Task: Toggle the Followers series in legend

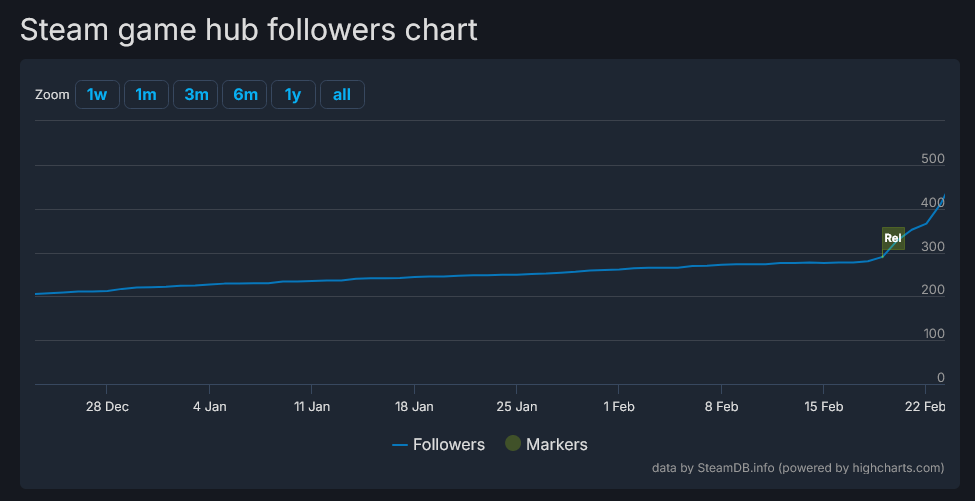Action: [x=449, y=444]
